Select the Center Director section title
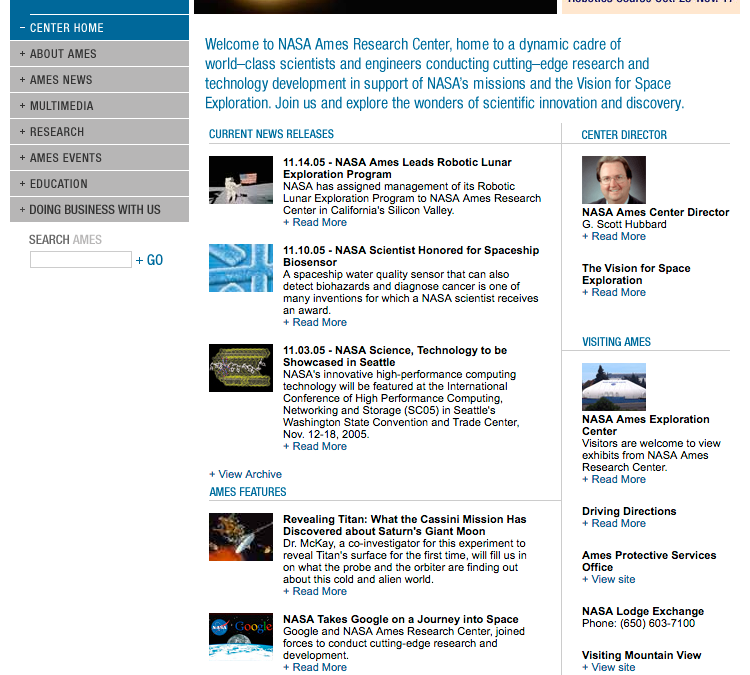The width and height of the screenshot is (750, 675). coord(624,135)
